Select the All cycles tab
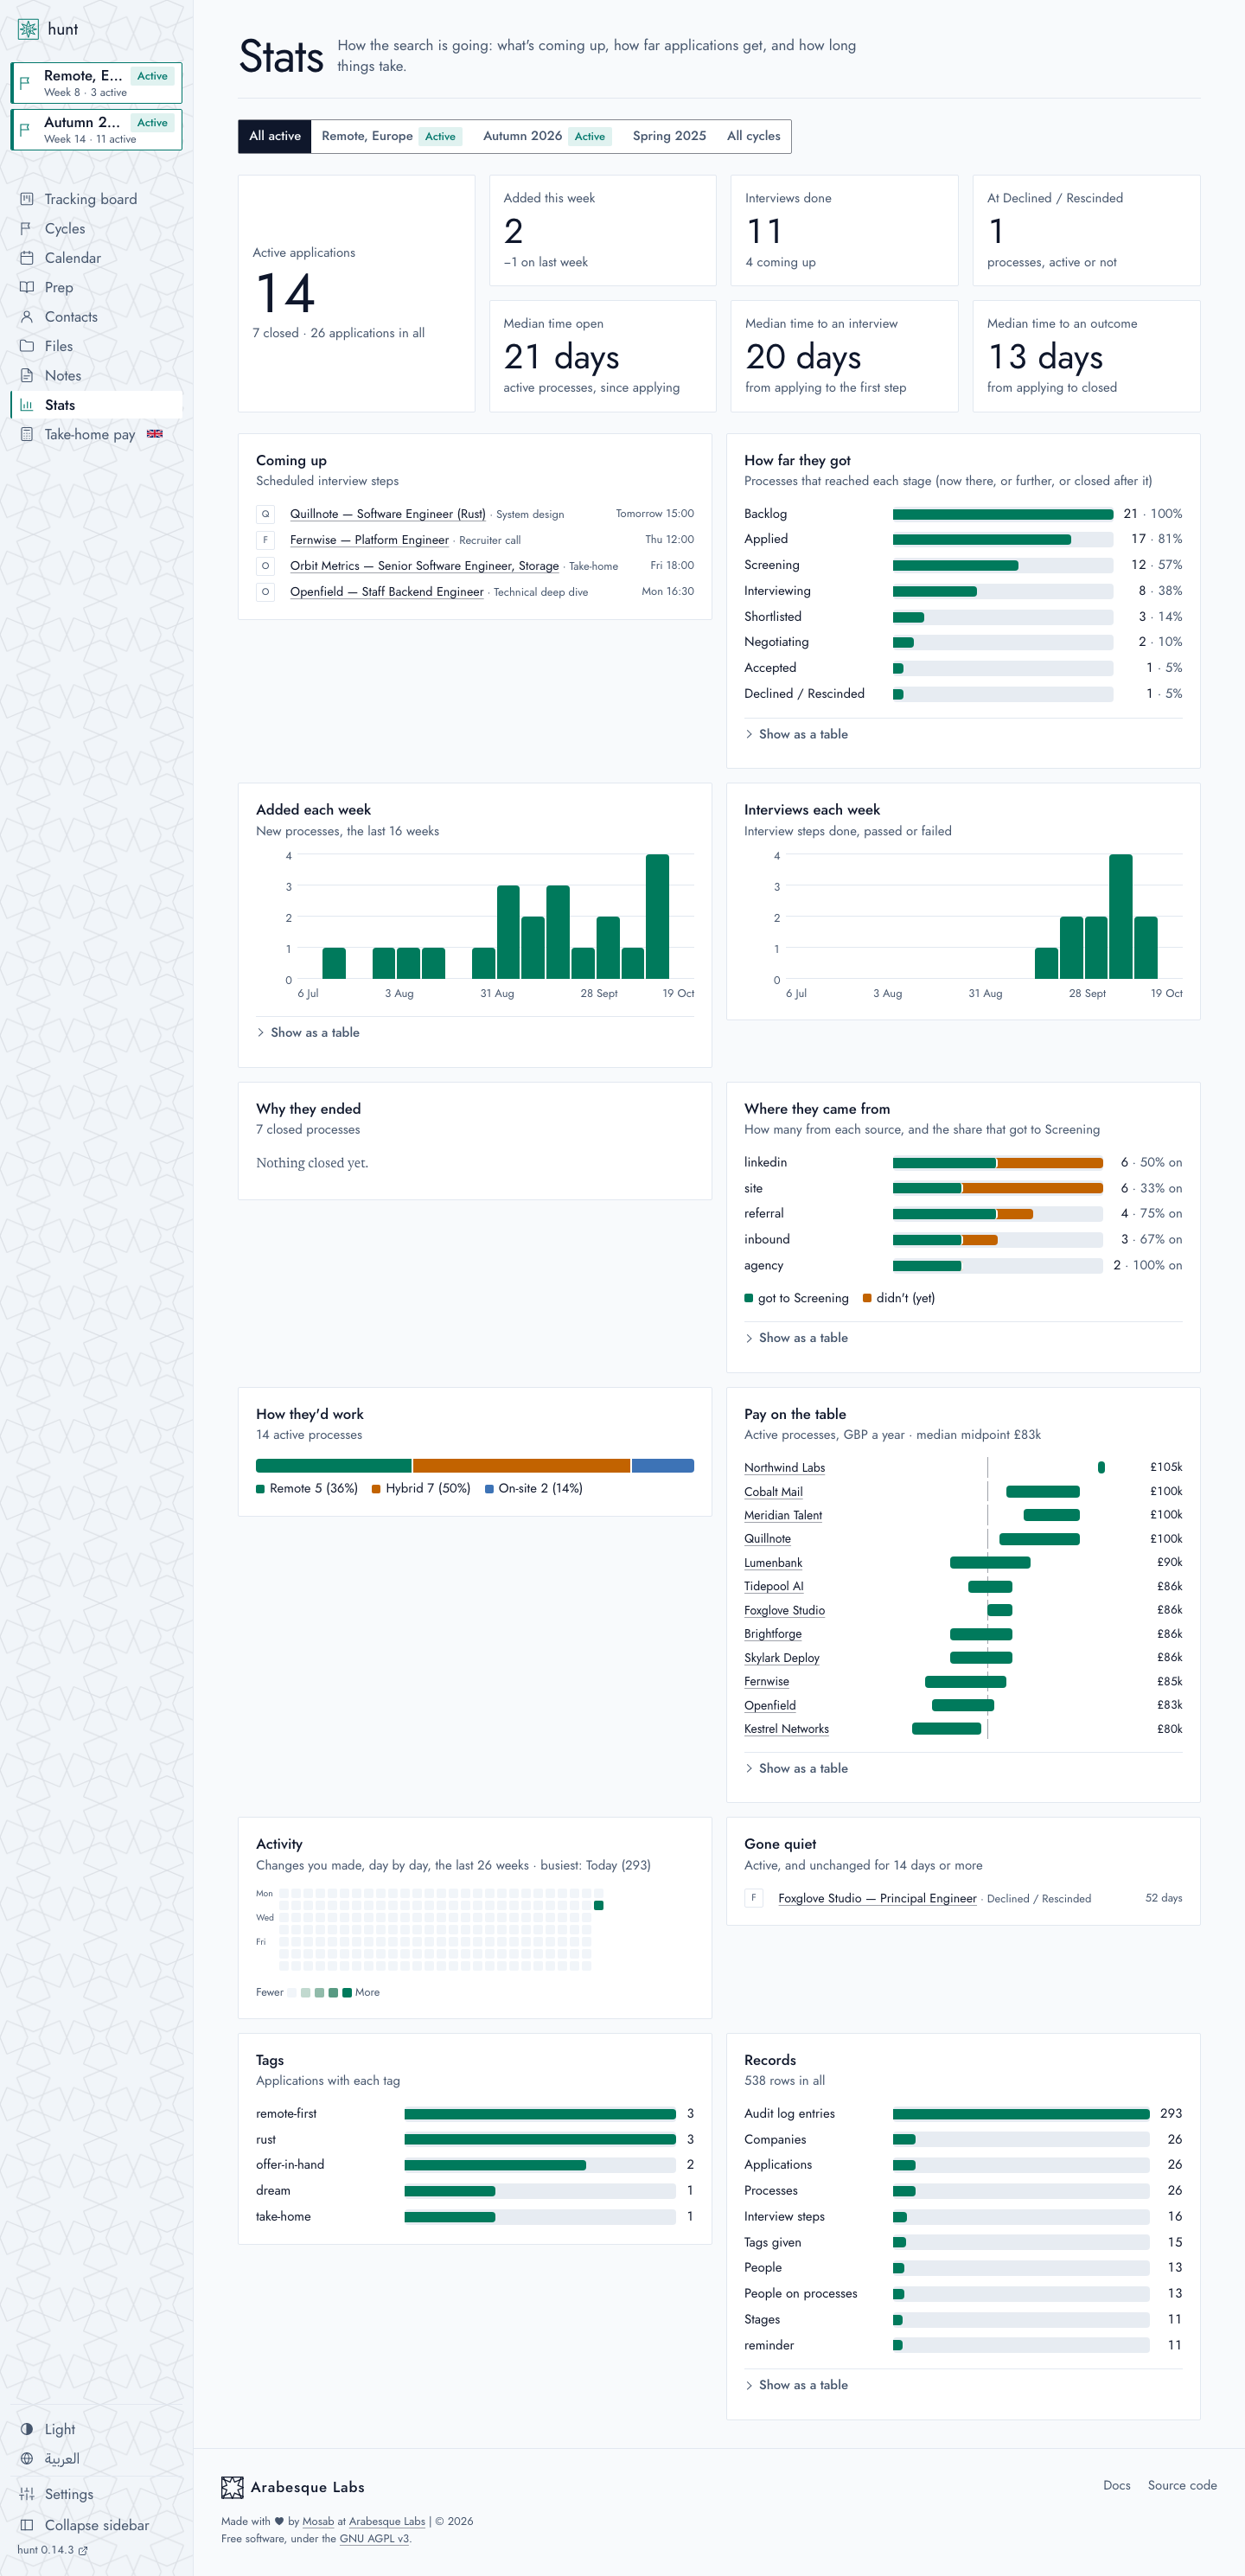The width and height of the screenshot is (1245, 2576). click(753, 136)
